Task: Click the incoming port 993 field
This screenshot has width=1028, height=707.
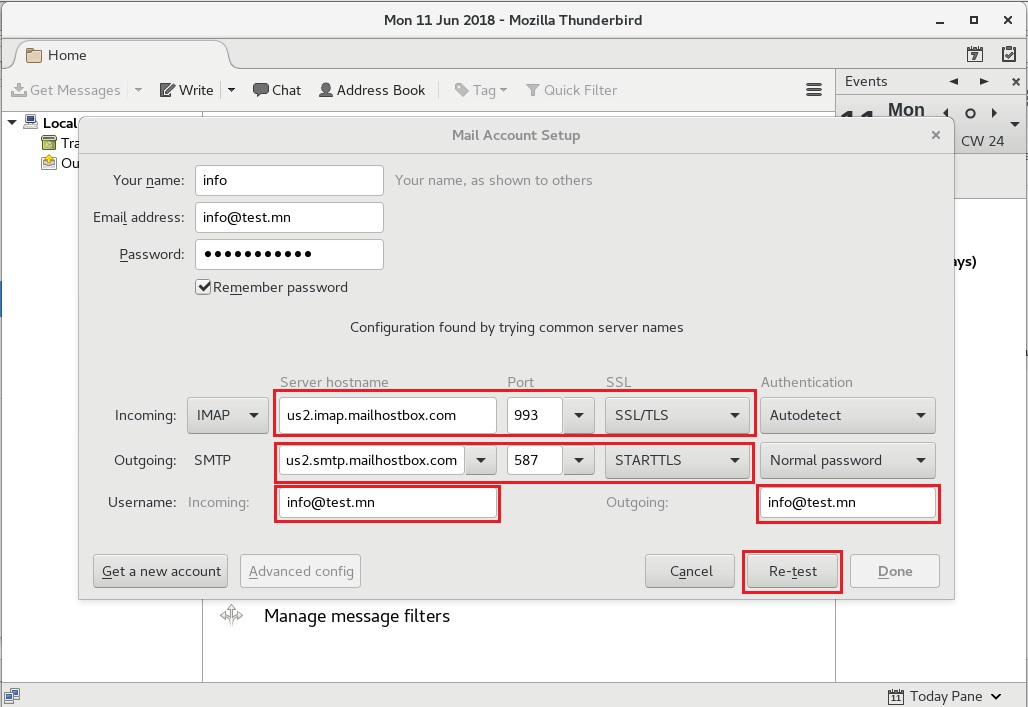Action: [534, 415]
